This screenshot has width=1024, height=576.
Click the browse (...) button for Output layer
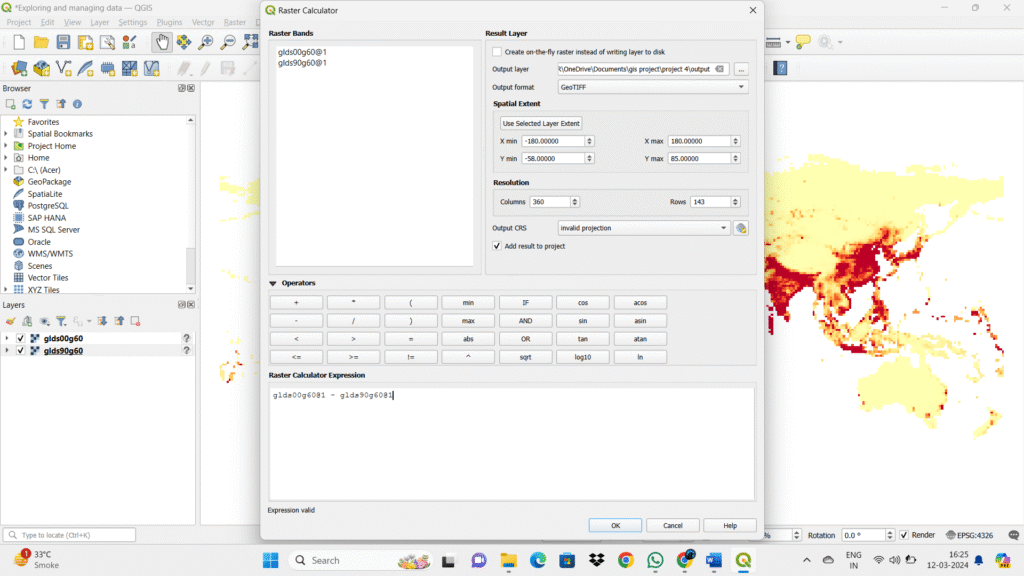coord(741,69)
